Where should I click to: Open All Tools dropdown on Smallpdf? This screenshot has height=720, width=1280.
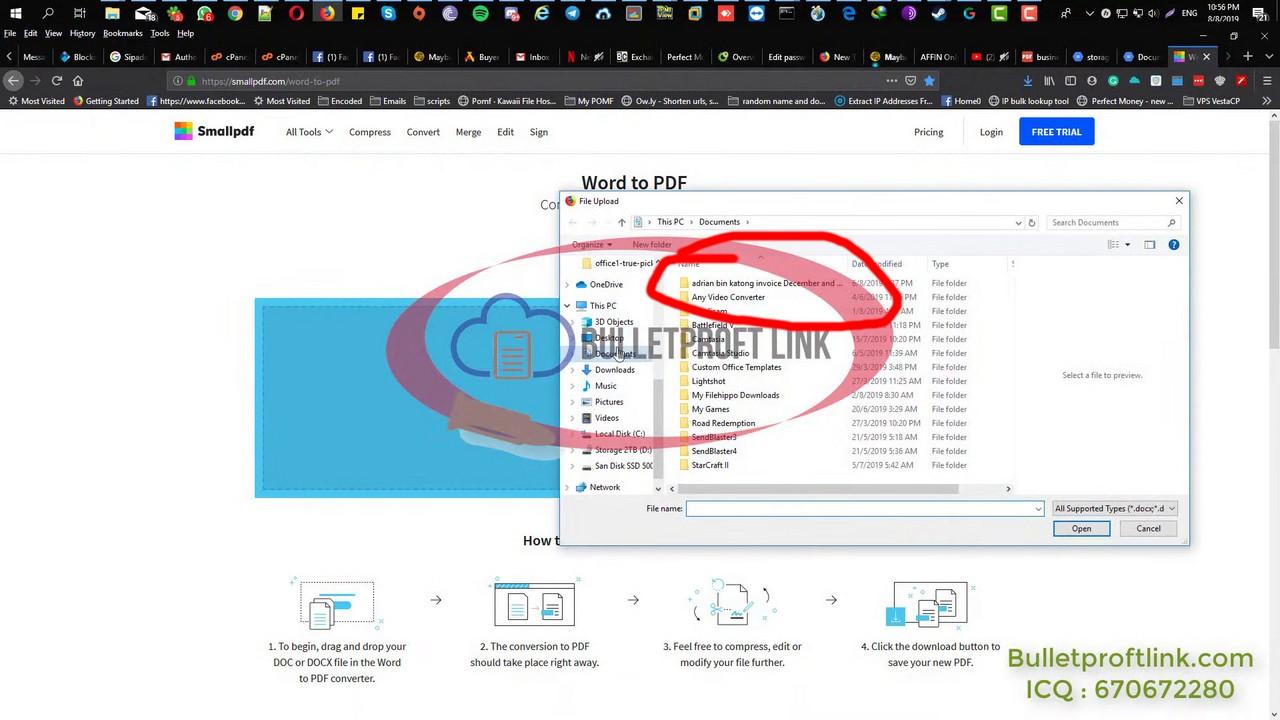[309, 132]
